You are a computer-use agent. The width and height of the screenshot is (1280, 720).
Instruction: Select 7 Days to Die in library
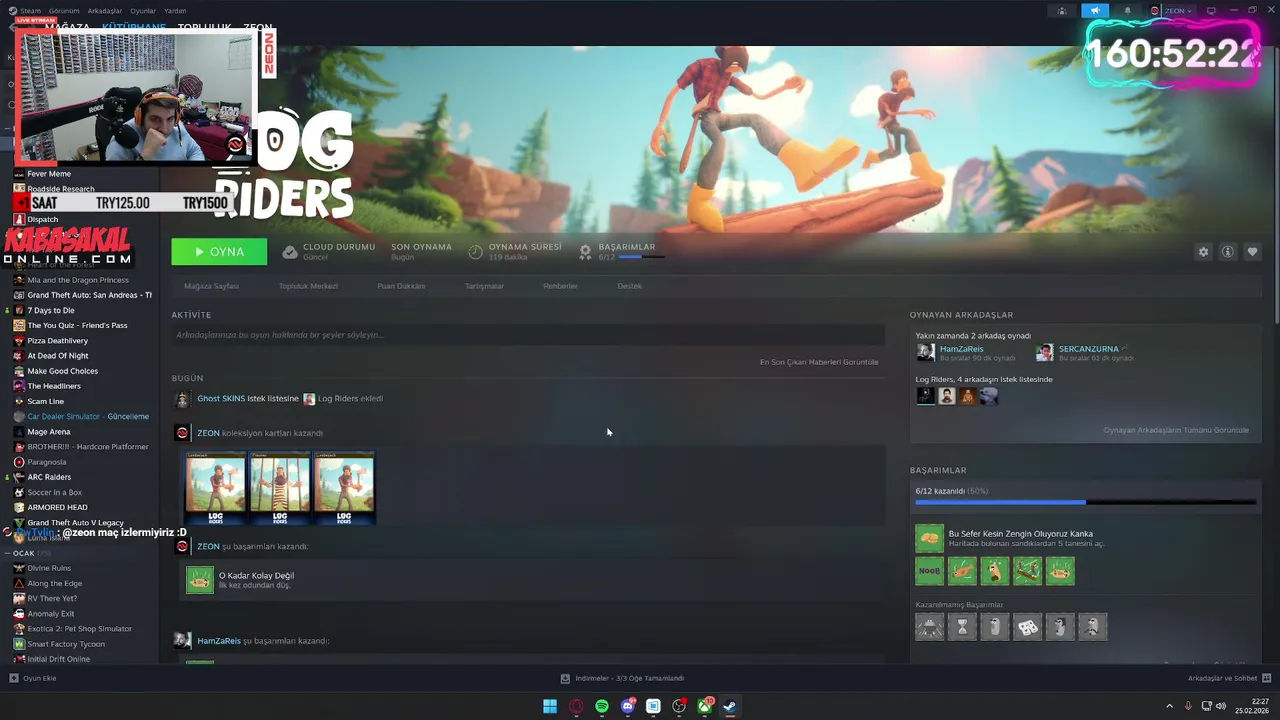(50, 310)
